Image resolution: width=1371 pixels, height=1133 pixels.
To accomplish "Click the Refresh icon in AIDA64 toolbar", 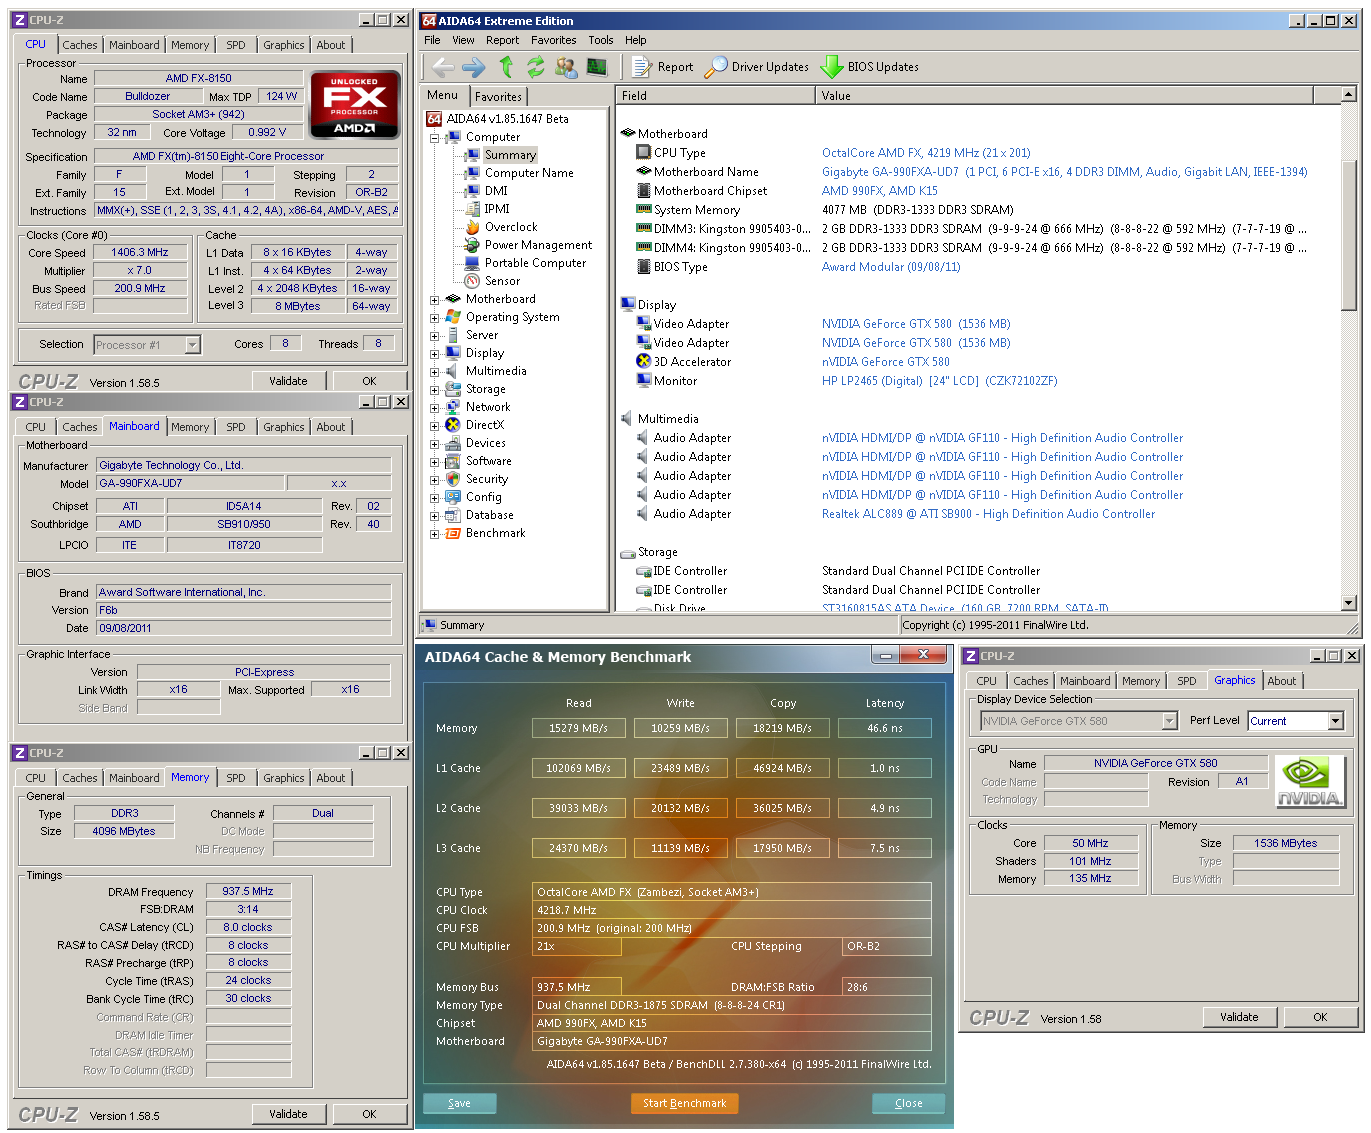I will (536, 67).
